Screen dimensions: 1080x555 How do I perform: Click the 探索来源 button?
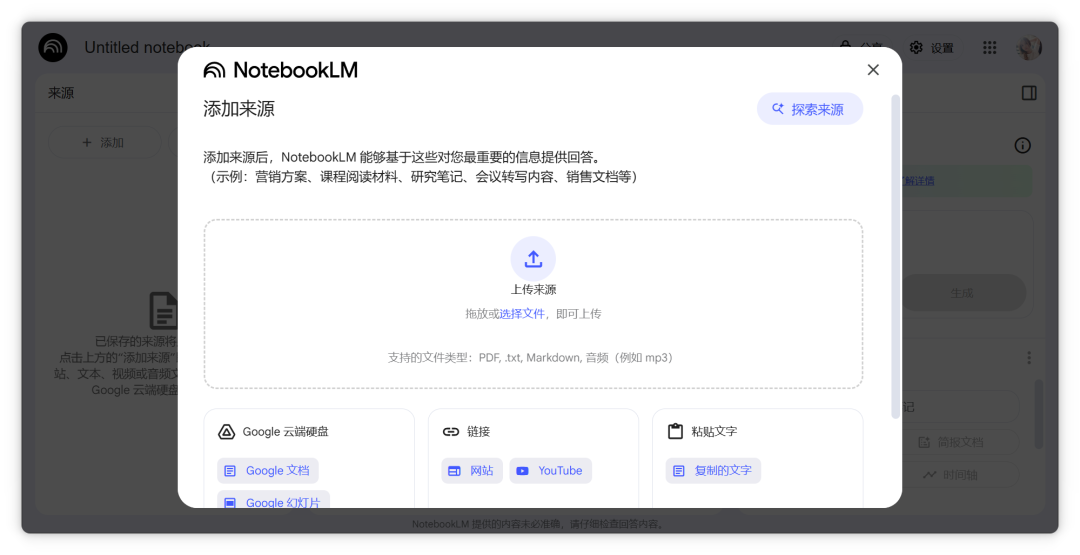coord(809,109)
